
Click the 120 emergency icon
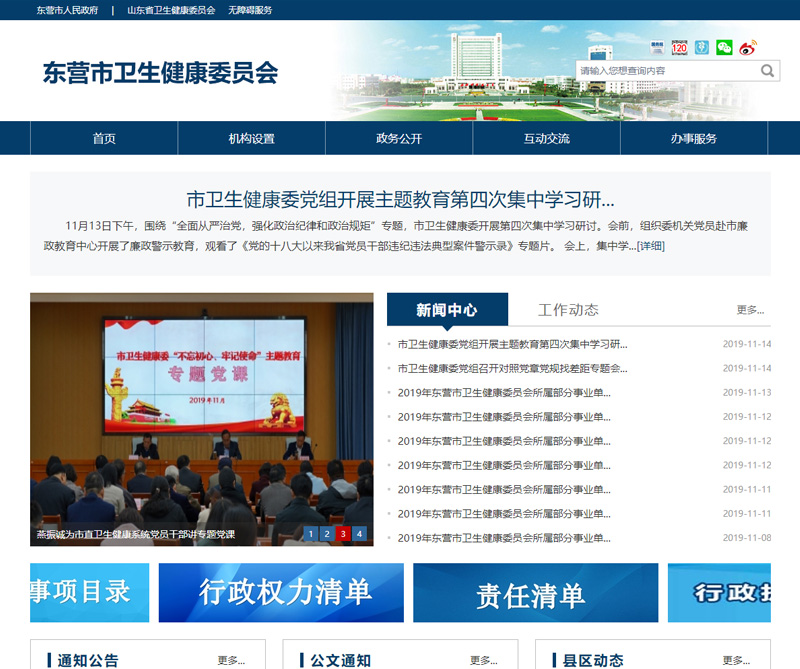click(x=679, y=47)
